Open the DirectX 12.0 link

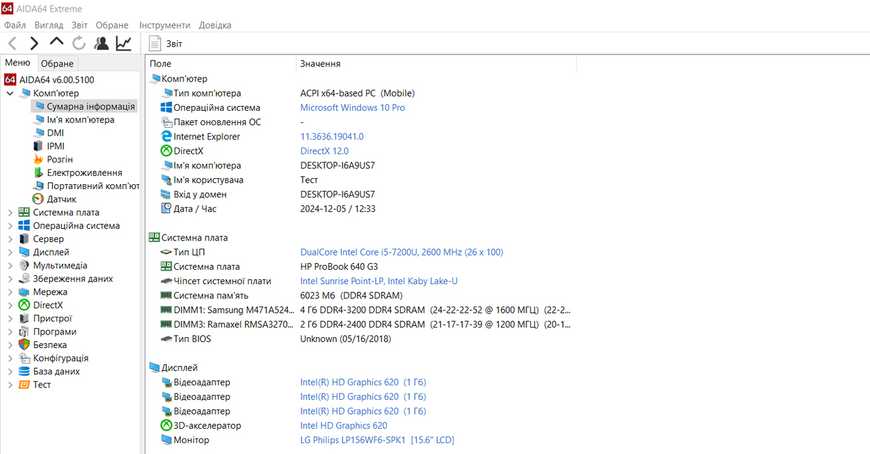pyautogui.click(x=324, y=151)
